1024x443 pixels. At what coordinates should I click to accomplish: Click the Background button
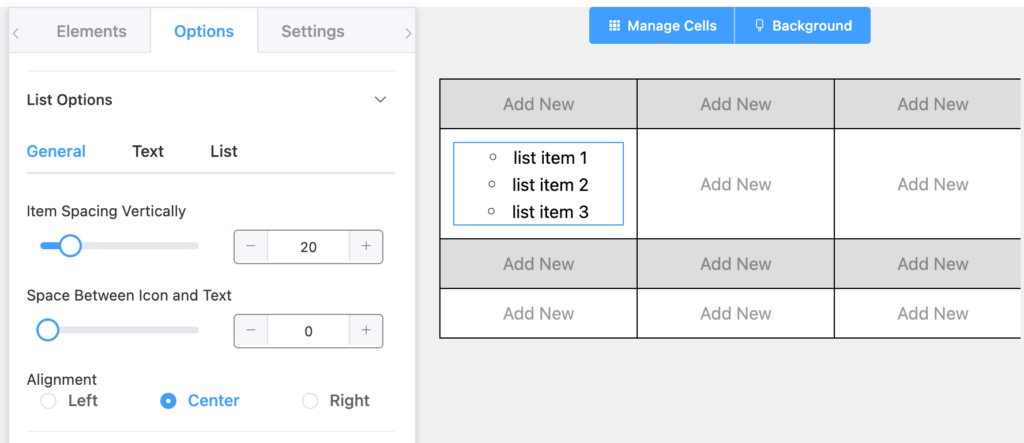click(803, 25)
